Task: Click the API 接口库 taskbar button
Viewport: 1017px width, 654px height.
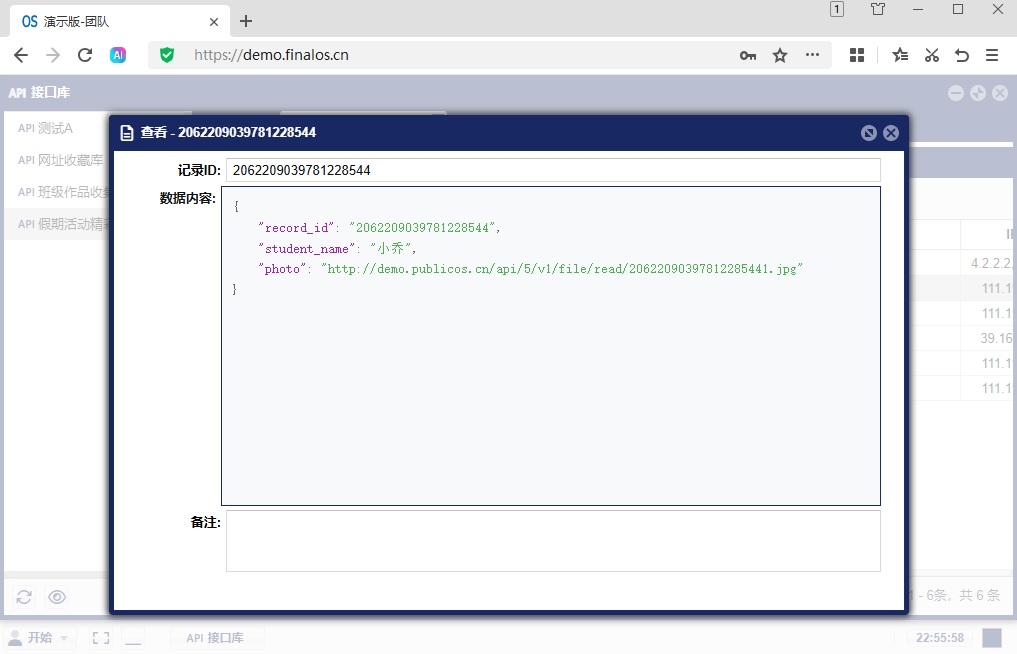Action: pyautogui.click(x=216, y=638)
